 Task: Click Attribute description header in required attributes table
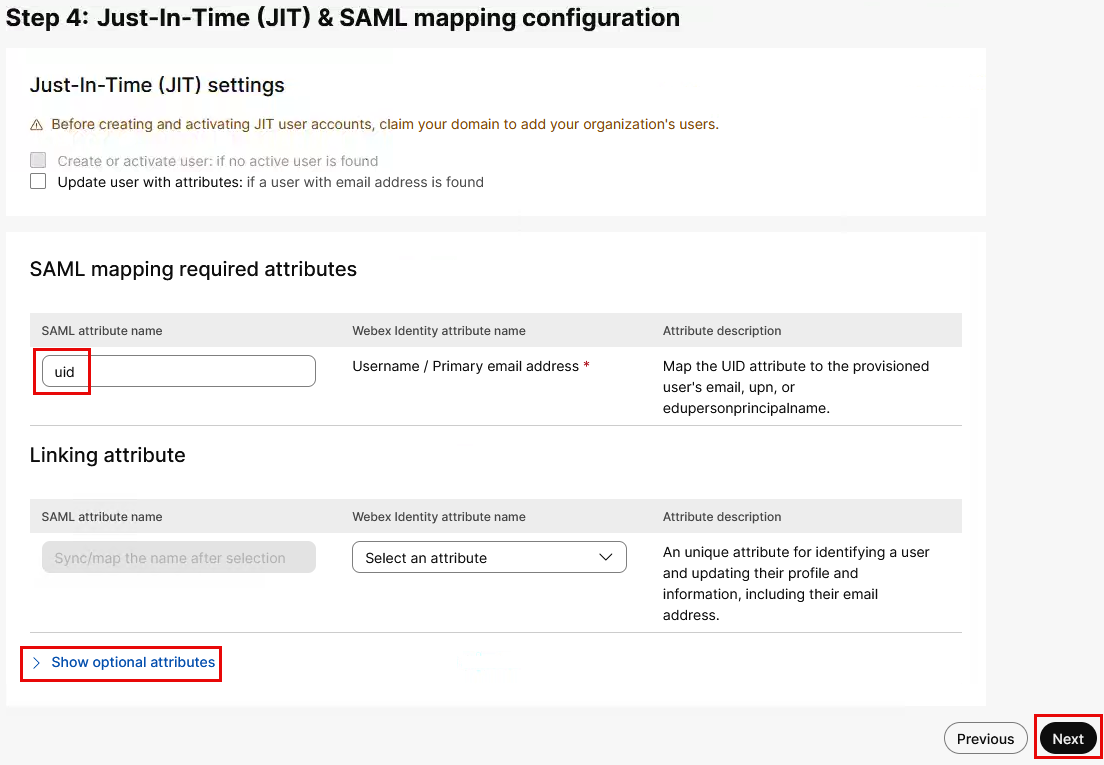[x=722, y=331]
